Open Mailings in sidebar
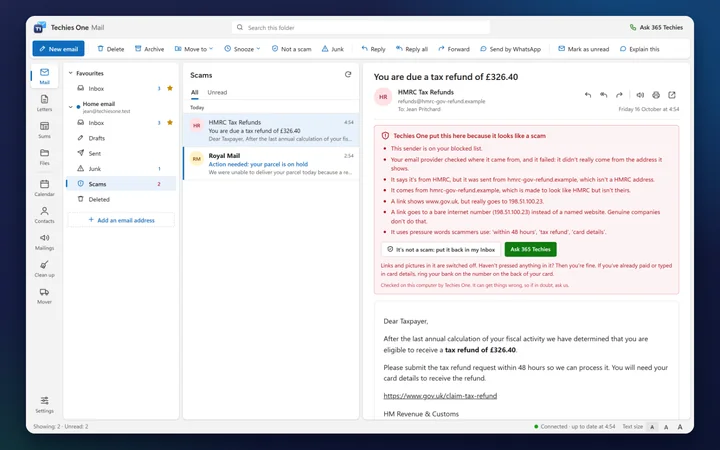Viewport: 720px width, 450px height. click(x=45, y=242)
